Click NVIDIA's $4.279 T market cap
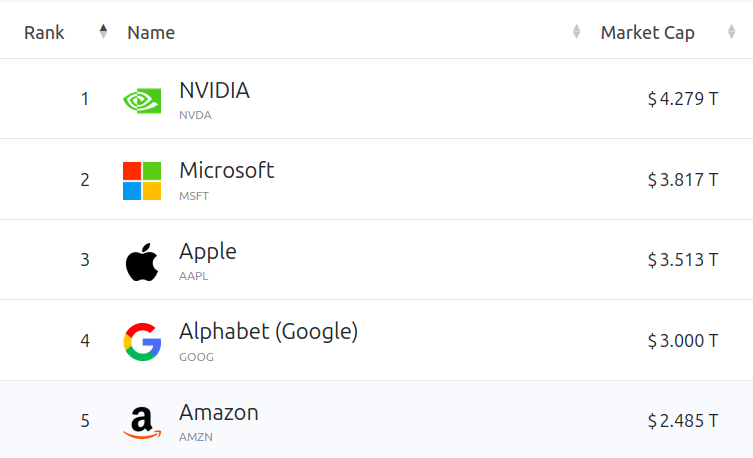 point(683,99)
